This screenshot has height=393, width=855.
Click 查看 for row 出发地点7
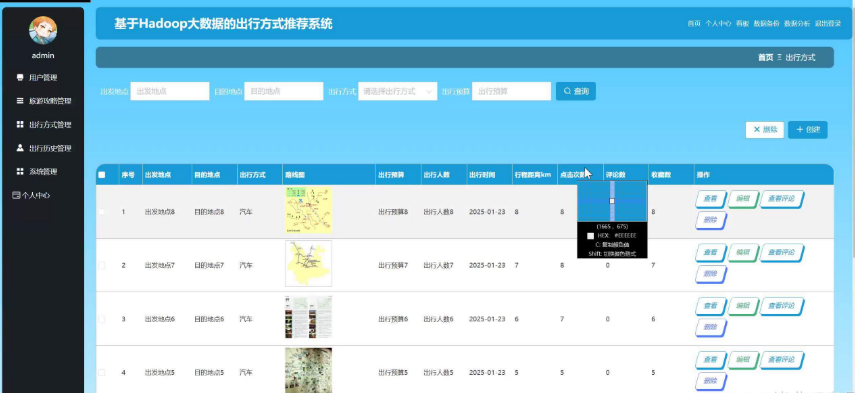point(711,253)
